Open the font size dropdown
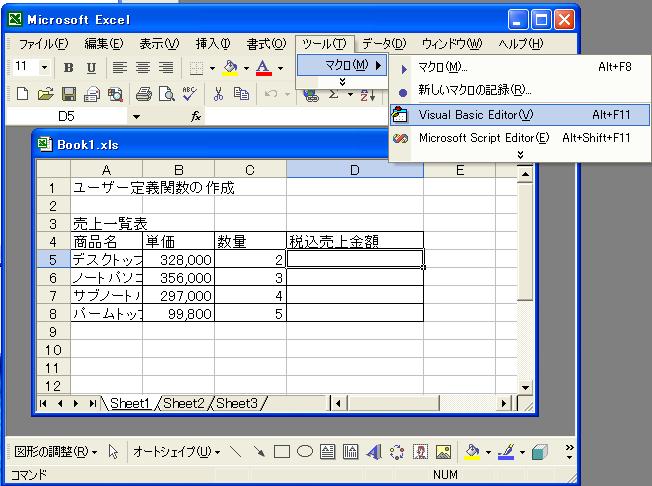The width and height of the screenshot is (652, 486). point(44,67)
